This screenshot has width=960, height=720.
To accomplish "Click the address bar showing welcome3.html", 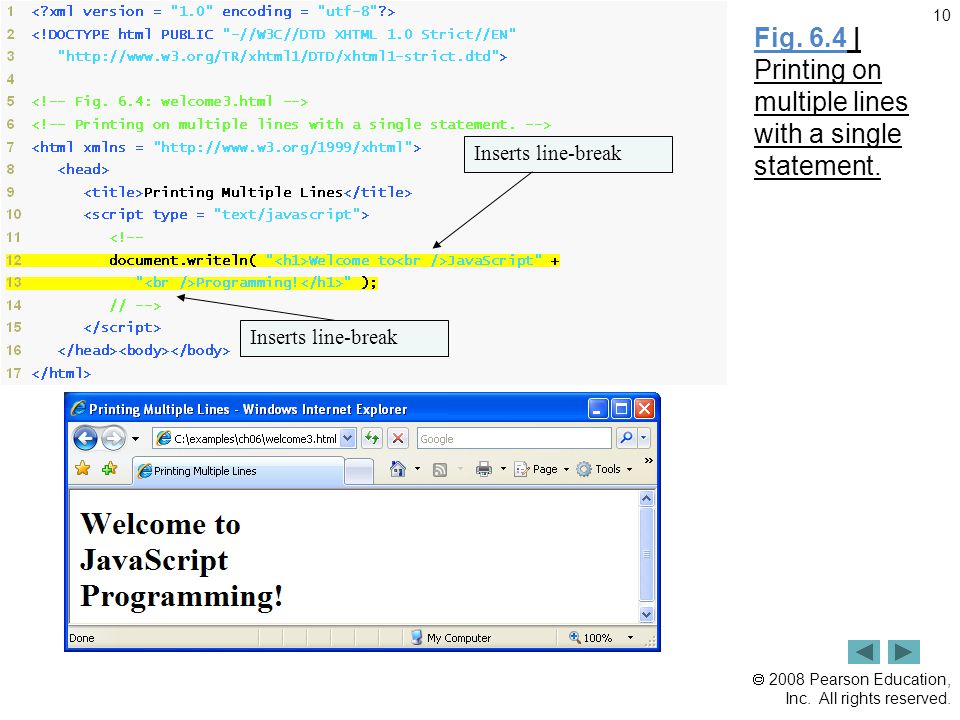I will coord(247,438).
